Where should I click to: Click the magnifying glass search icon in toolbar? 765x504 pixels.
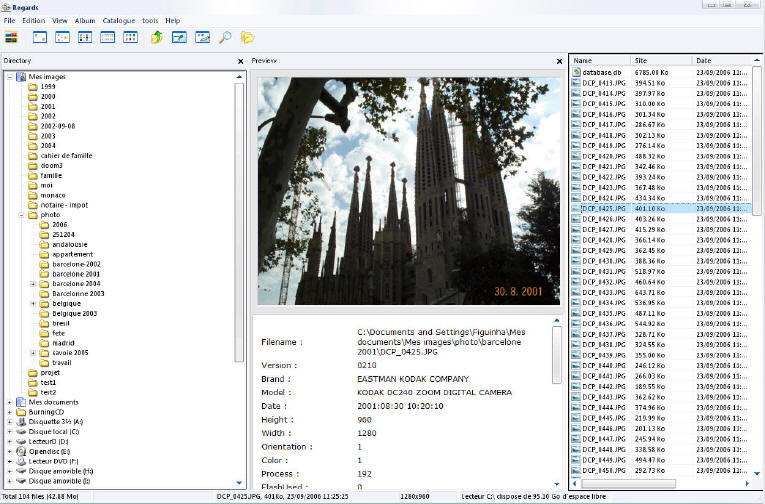pyautogui.click(x=226, y=38)
